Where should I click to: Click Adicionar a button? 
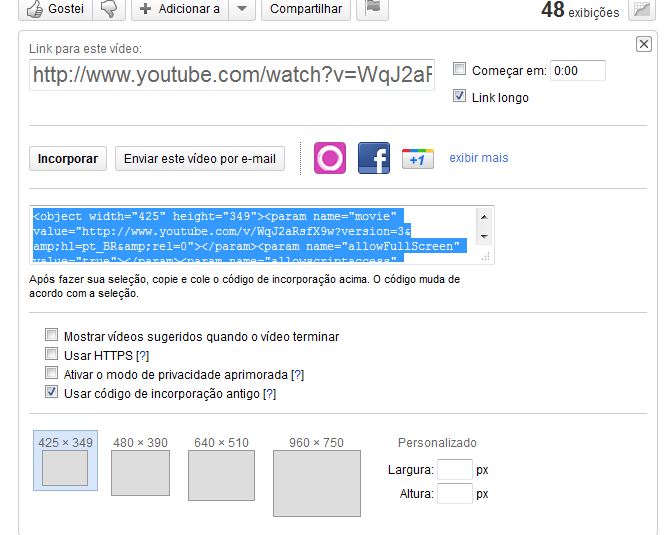point(180,9)
